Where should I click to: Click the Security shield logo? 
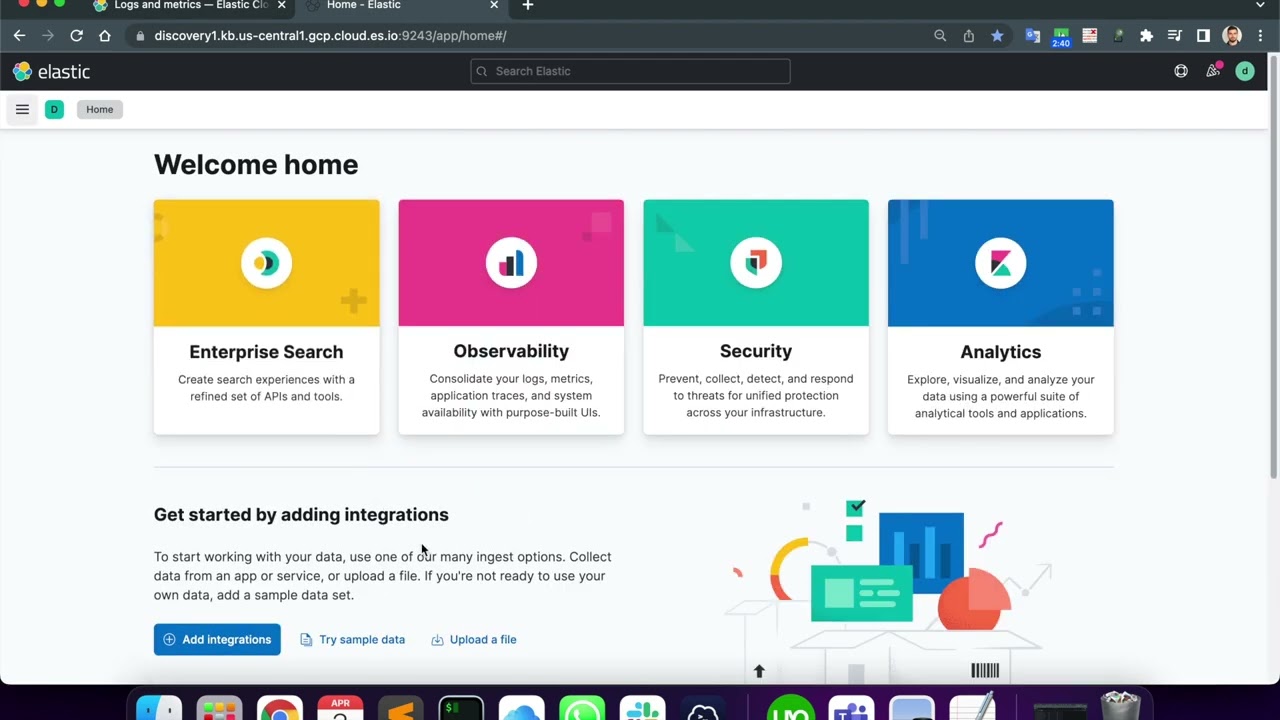[756, 263]
